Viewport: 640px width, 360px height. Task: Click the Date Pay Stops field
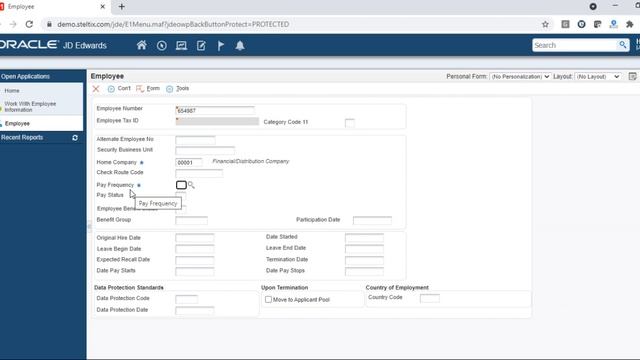pos(364,271)
